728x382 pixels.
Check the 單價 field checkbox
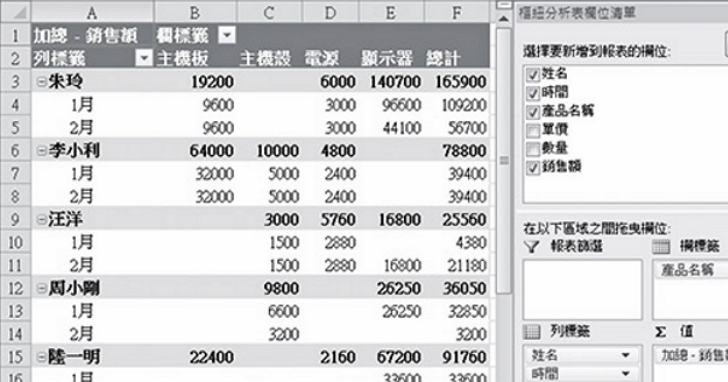(533, 130)
